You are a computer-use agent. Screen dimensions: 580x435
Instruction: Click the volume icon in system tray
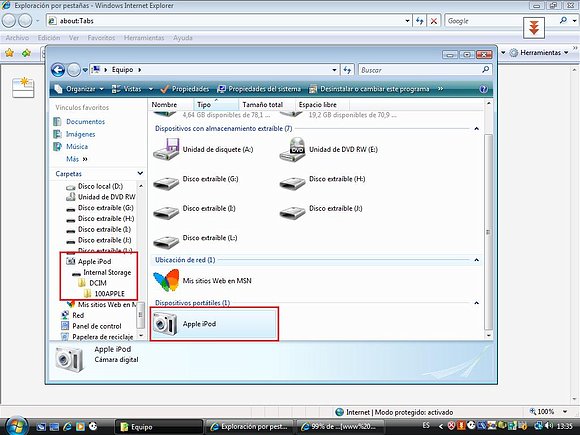click(549, 426)
